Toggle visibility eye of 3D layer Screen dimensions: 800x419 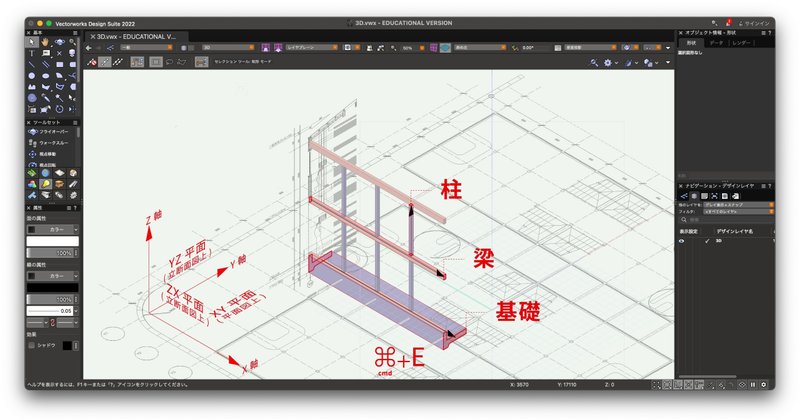tap(682, 241)
